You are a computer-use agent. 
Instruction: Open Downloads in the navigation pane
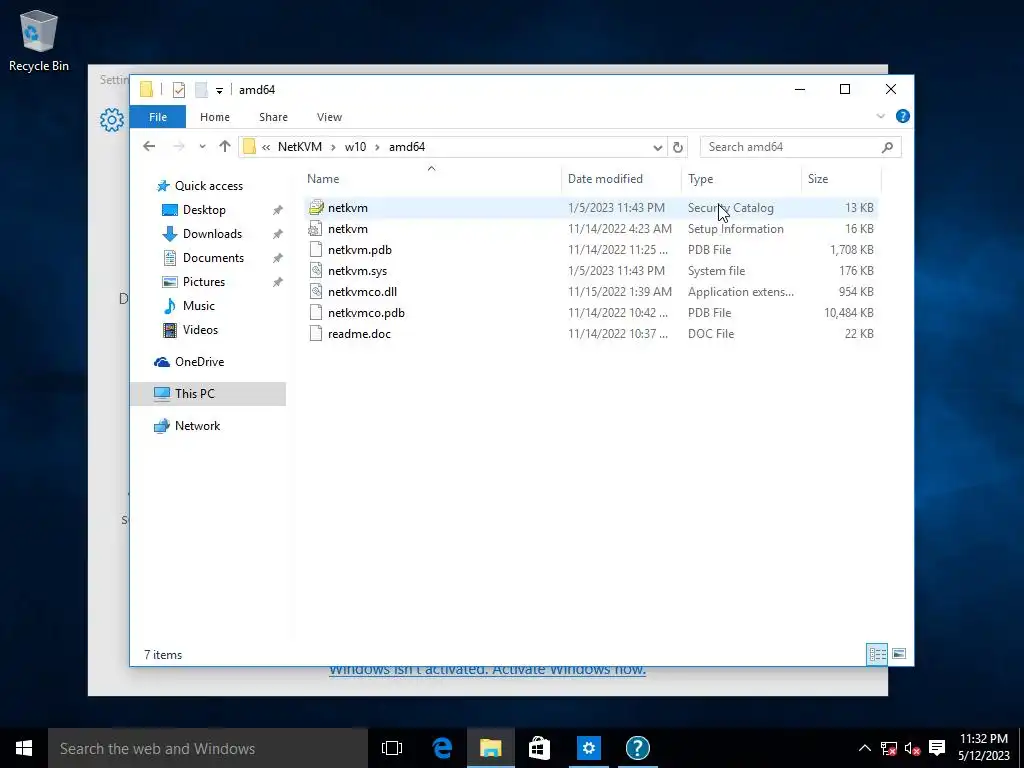(212, 234)
